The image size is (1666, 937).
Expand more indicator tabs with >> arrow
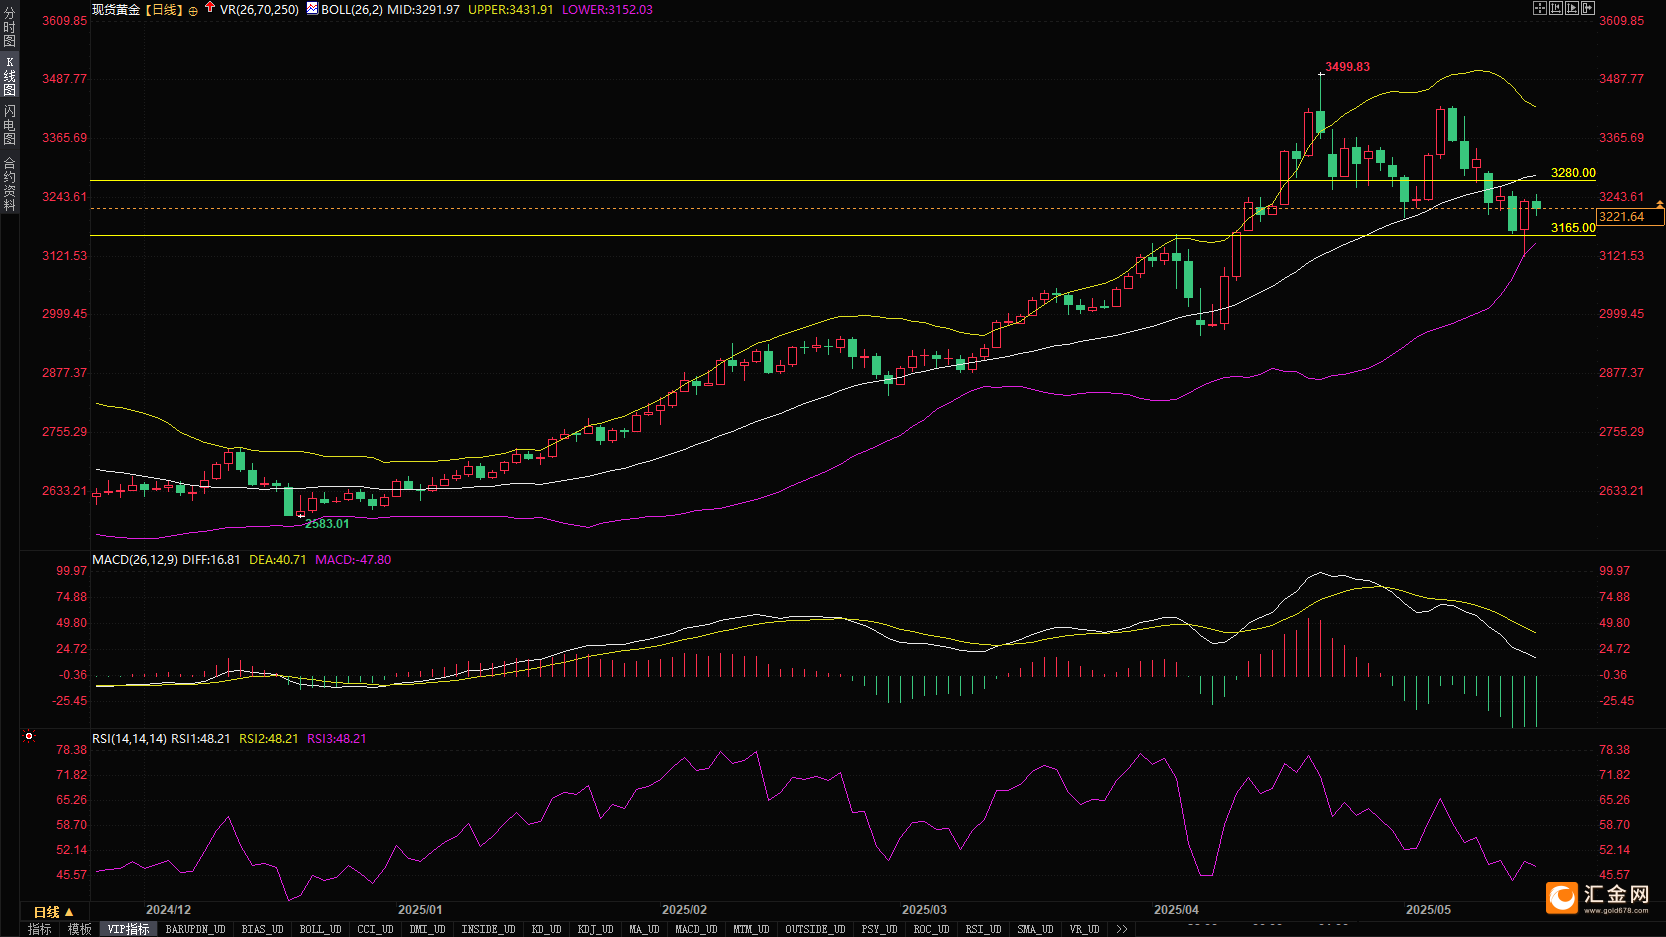point(1122,929)
